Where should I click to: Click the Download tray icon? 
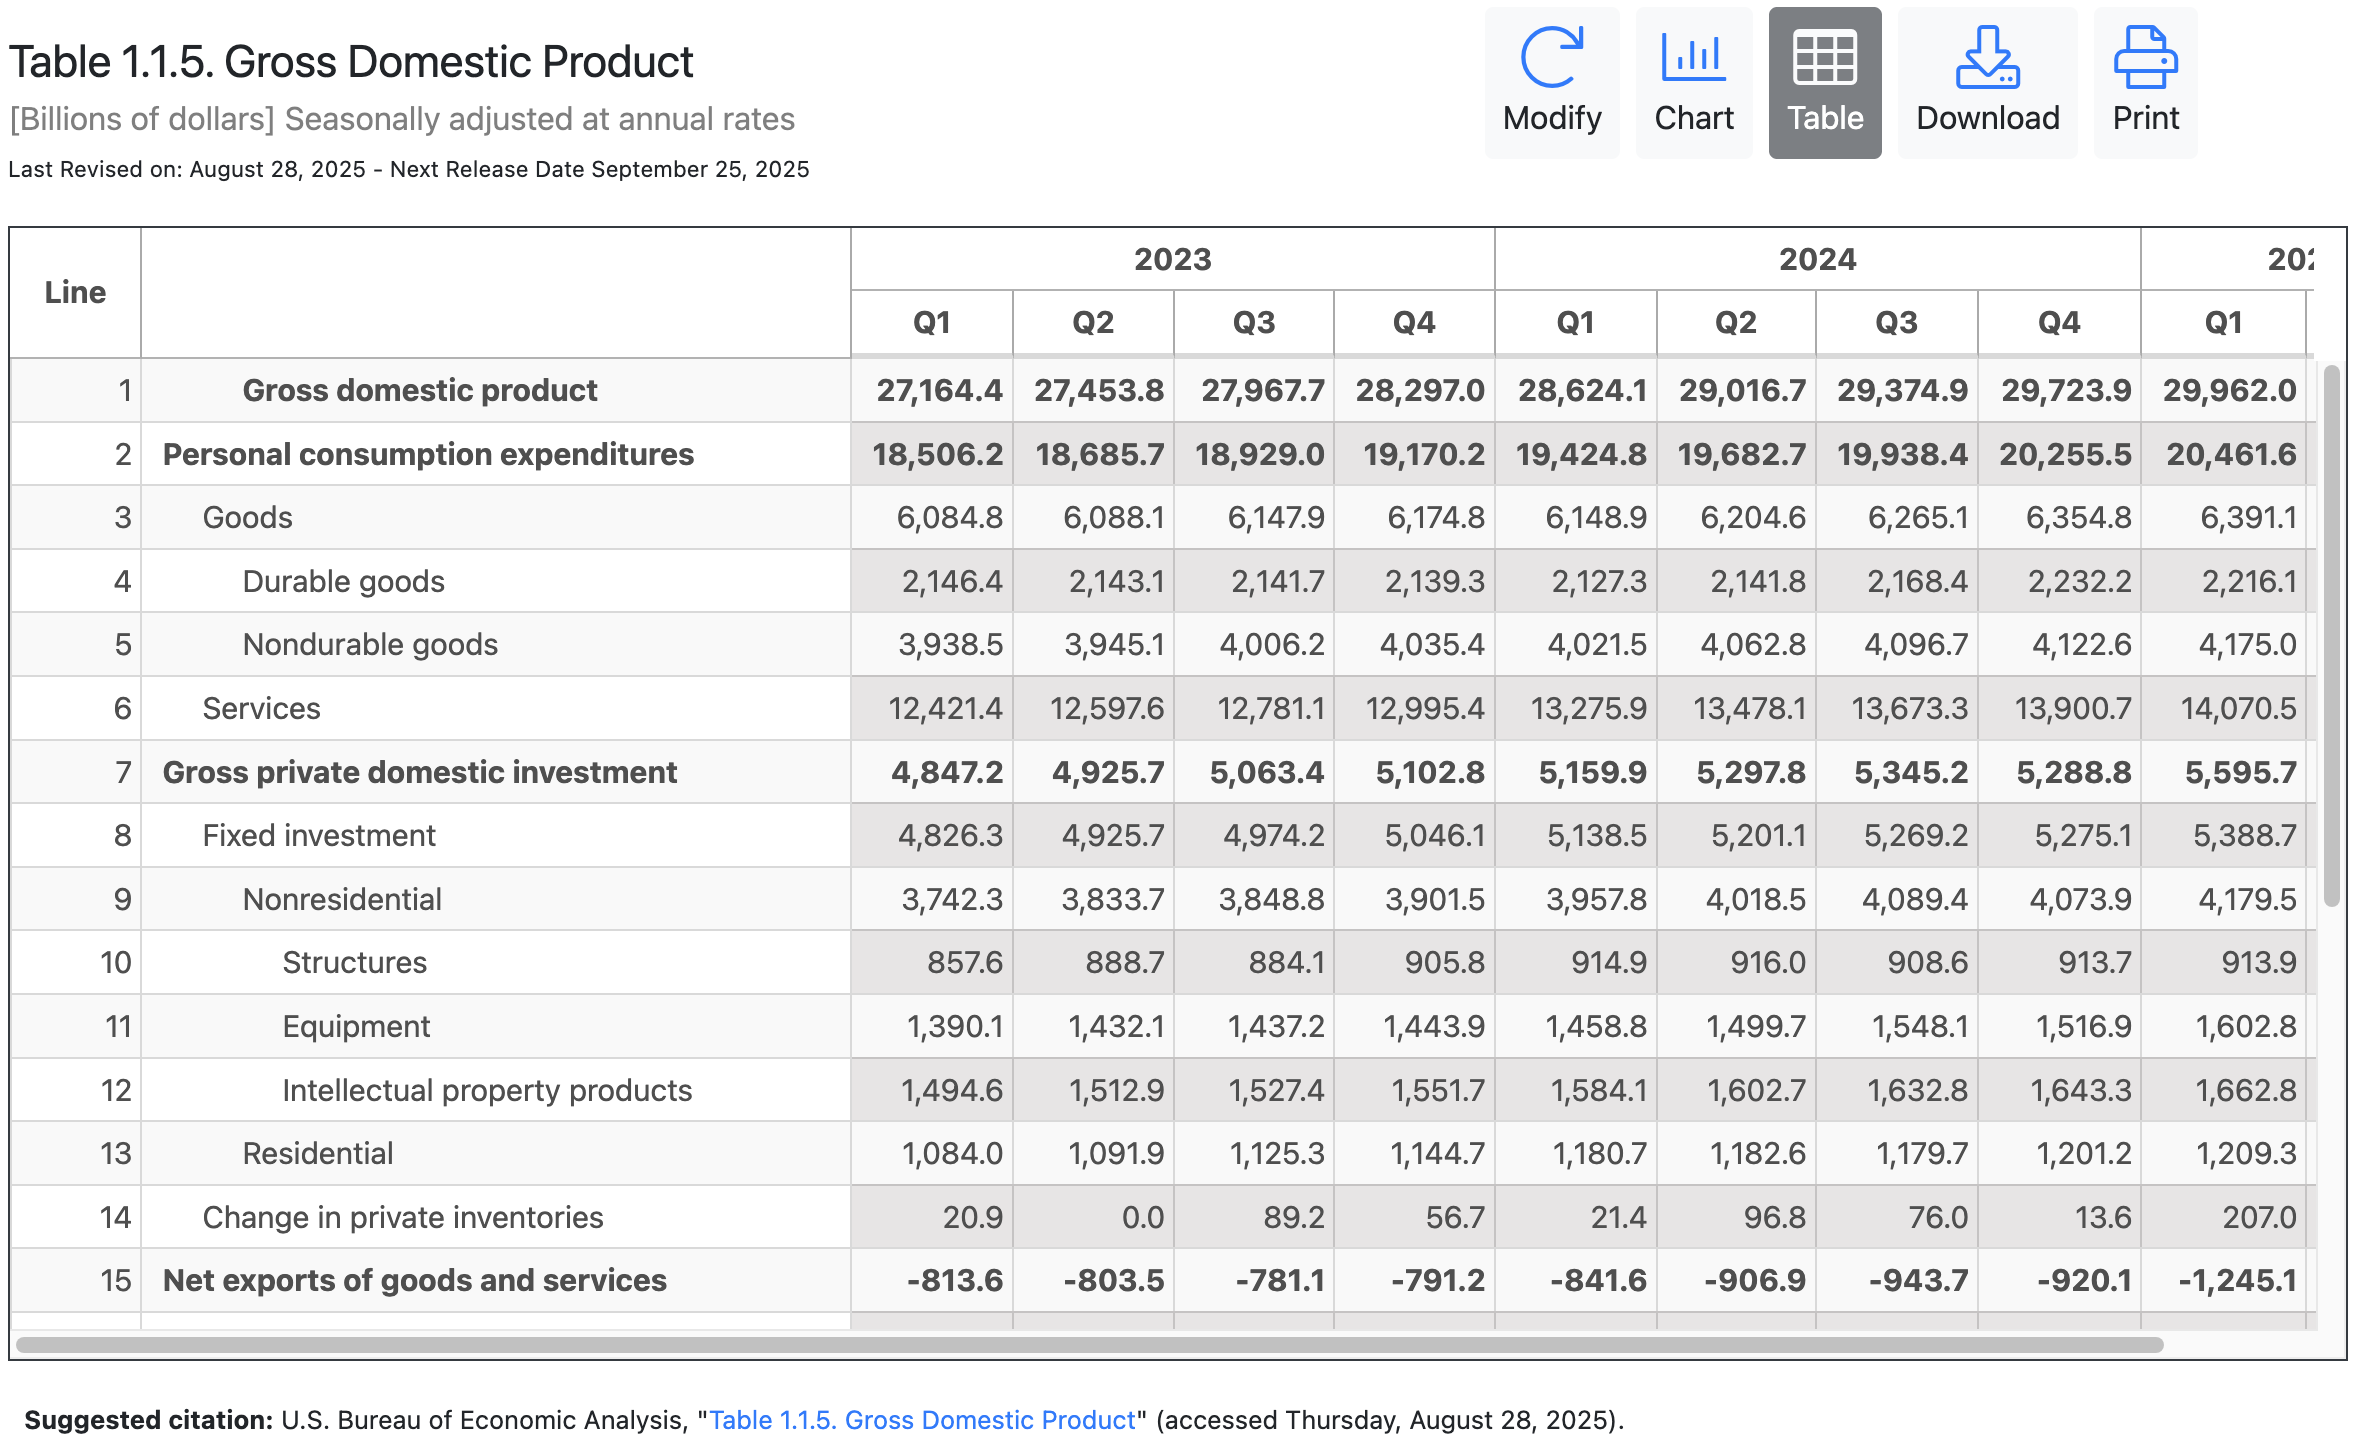(1987, 58)
